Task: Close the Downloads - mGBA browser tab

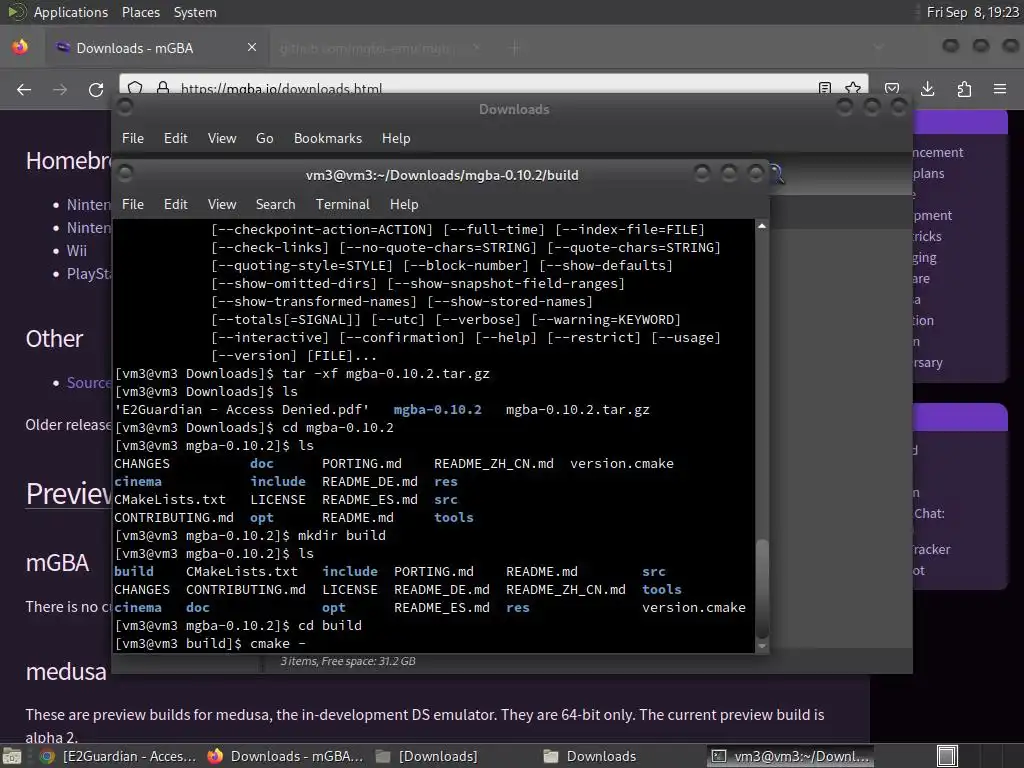Action: coord(252,48)
